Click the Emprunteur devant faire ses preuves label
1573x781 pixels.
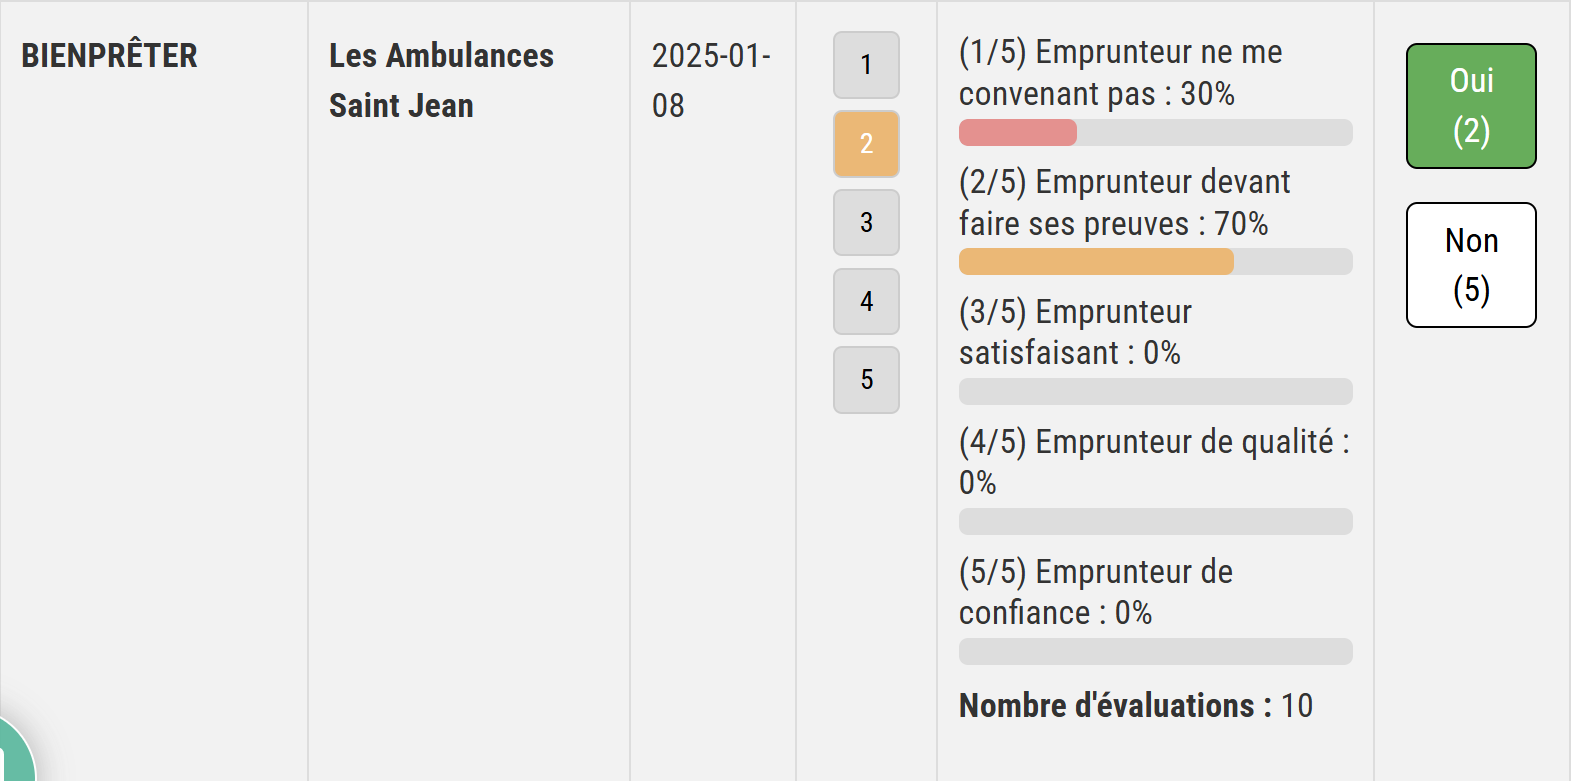1124,203
